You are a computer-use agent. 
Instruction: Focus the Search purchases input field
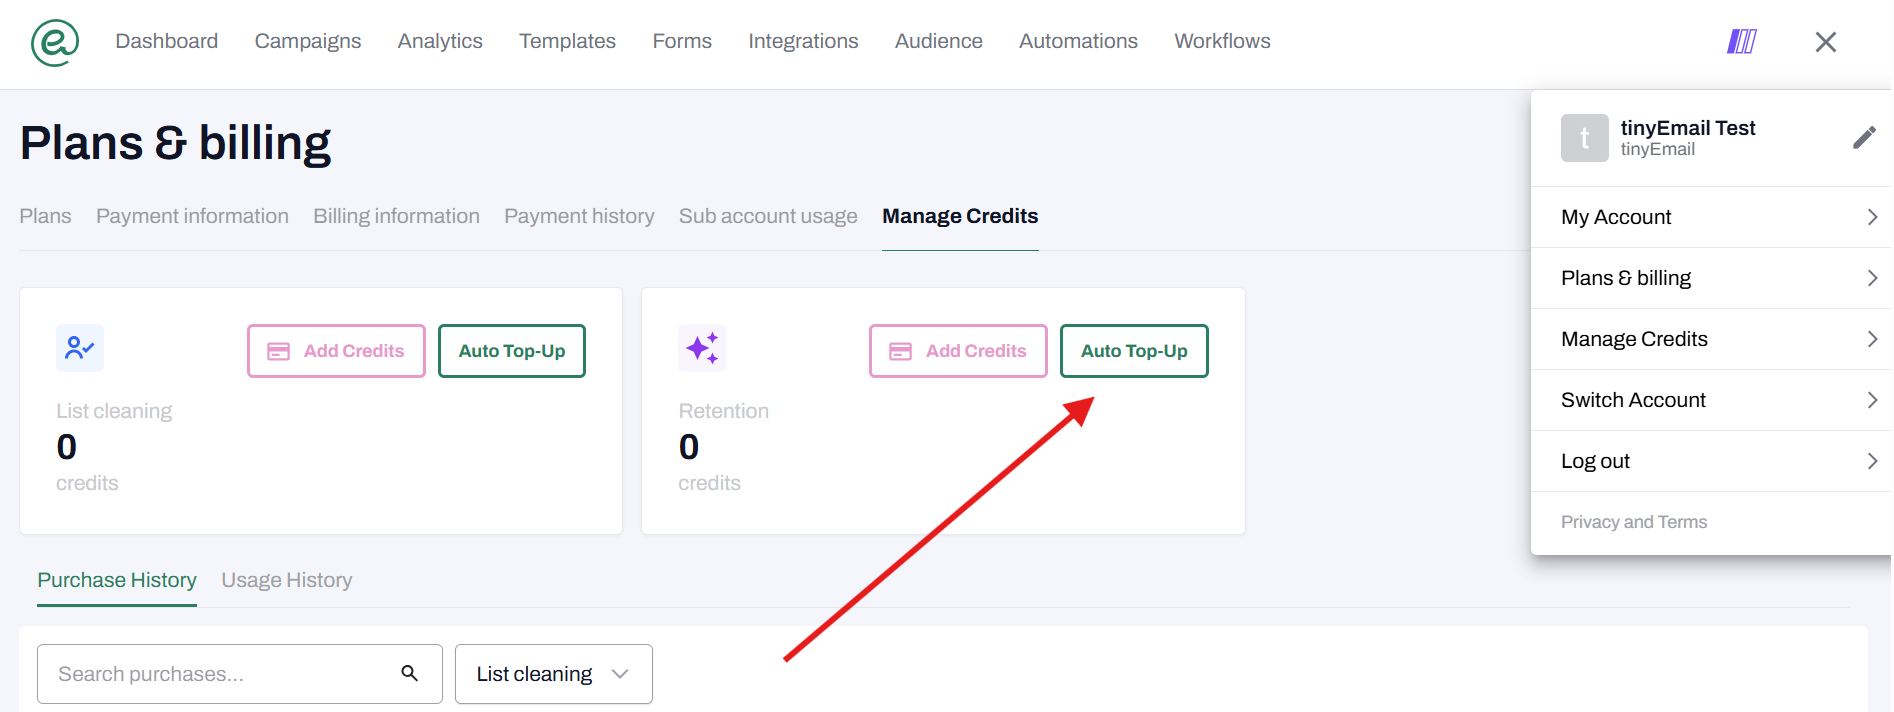click(220, 674)
